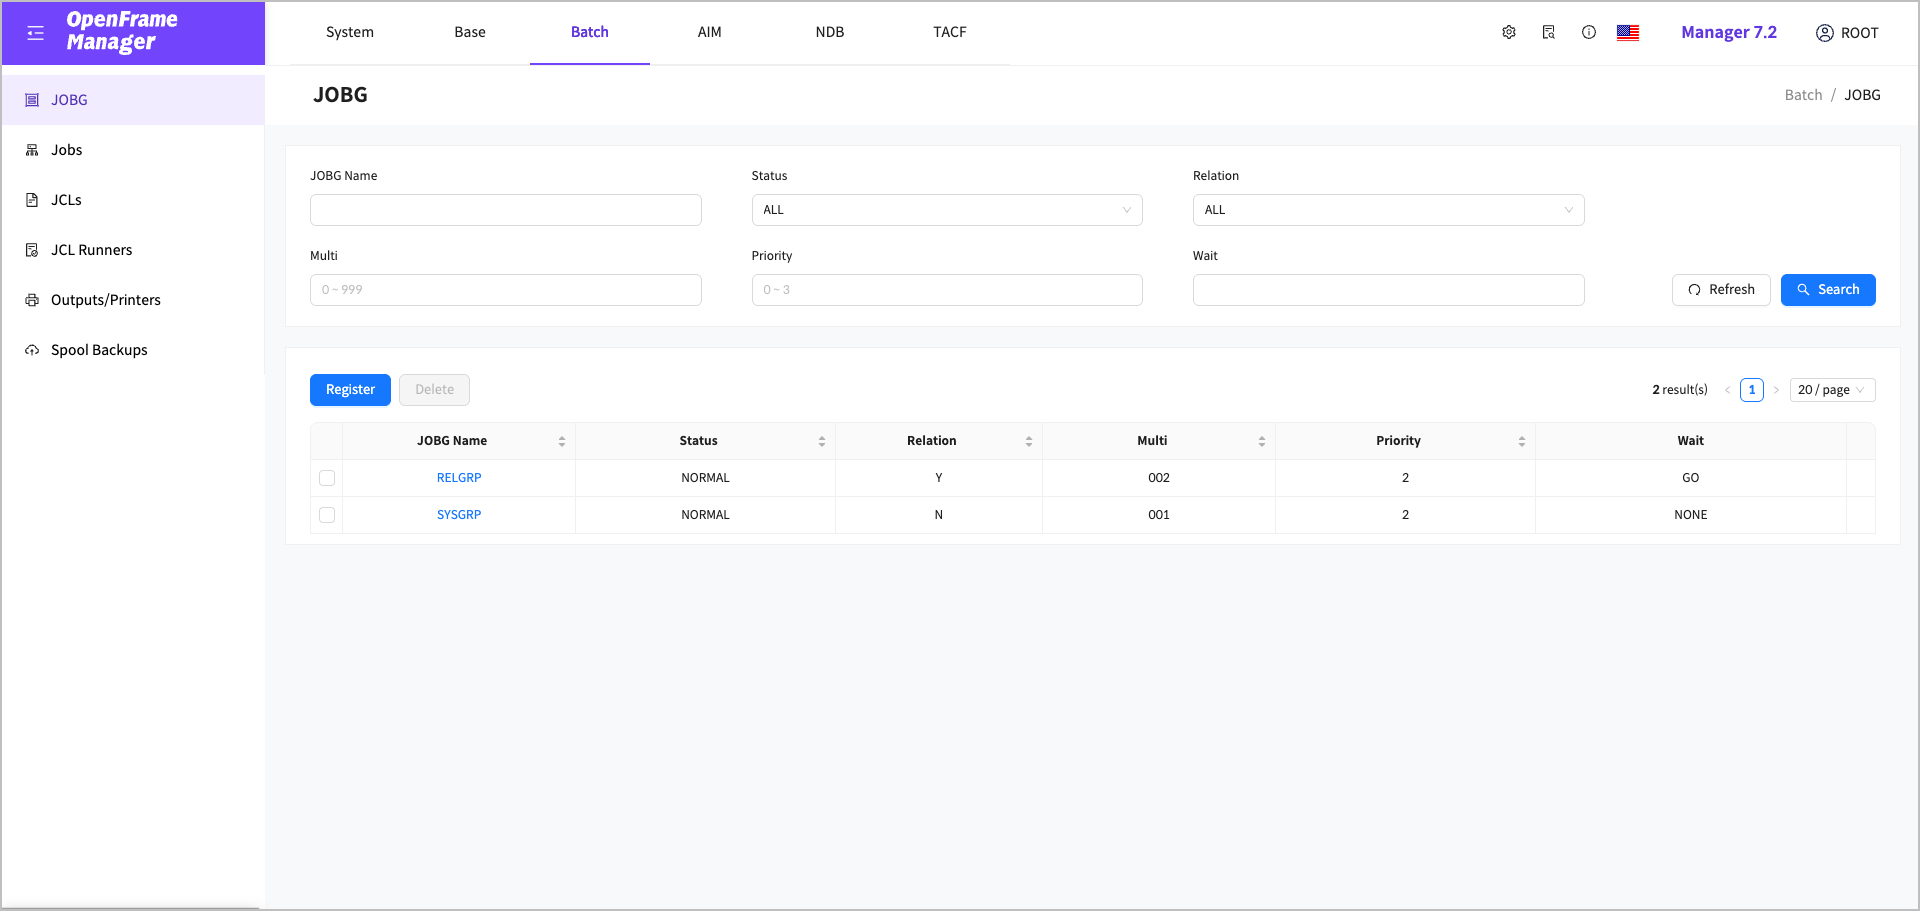This screenshot has height=911, width=1920.
Task: Go to previous results page arrow
Action: (1727, 390)
